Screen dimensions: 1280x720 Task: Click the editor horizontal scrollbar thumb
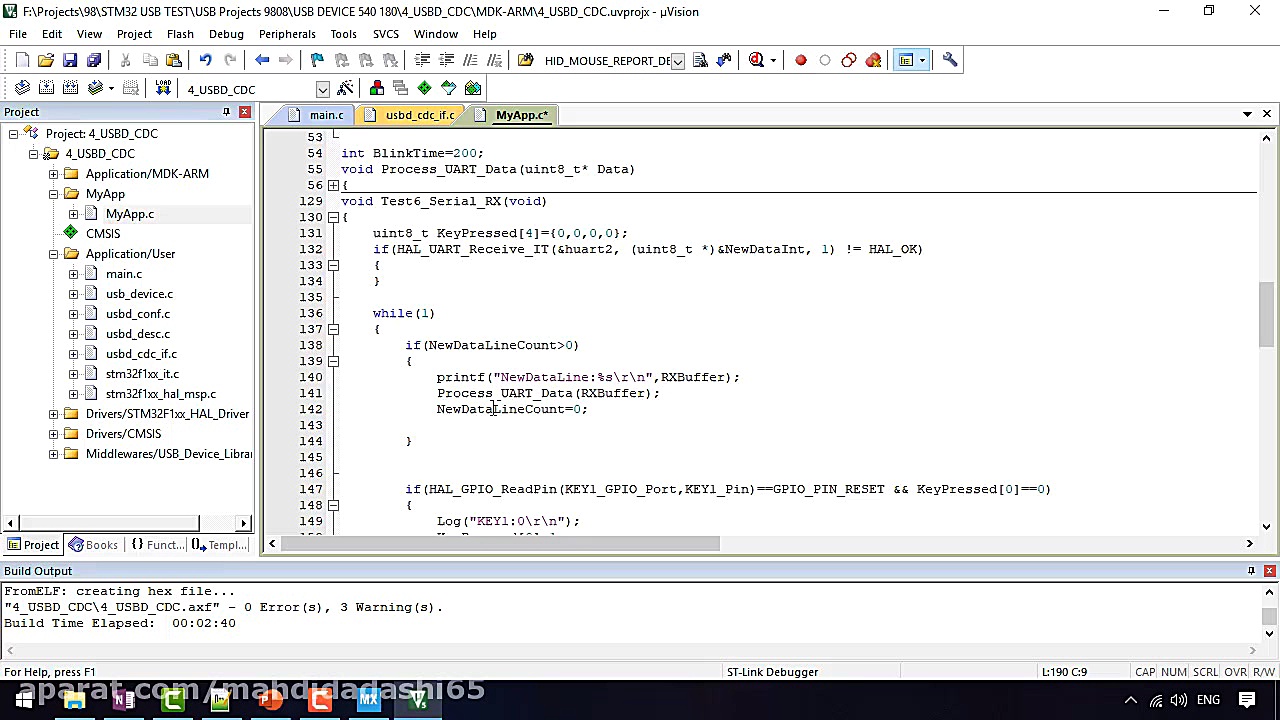[500, 544]
